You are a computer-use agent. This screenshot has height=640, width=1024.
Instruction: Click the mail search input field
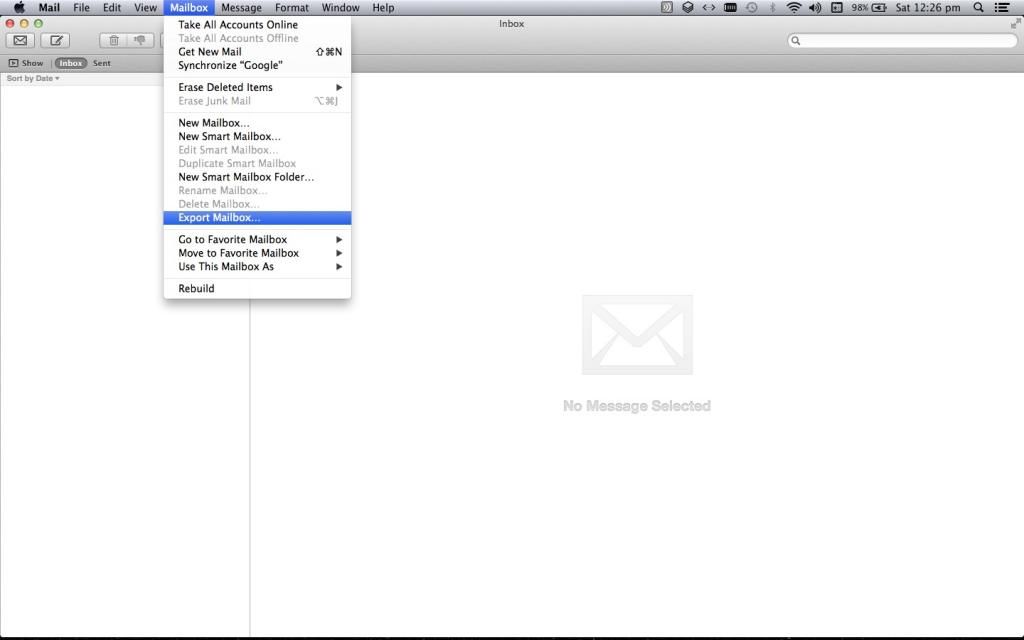coord(903,40)
